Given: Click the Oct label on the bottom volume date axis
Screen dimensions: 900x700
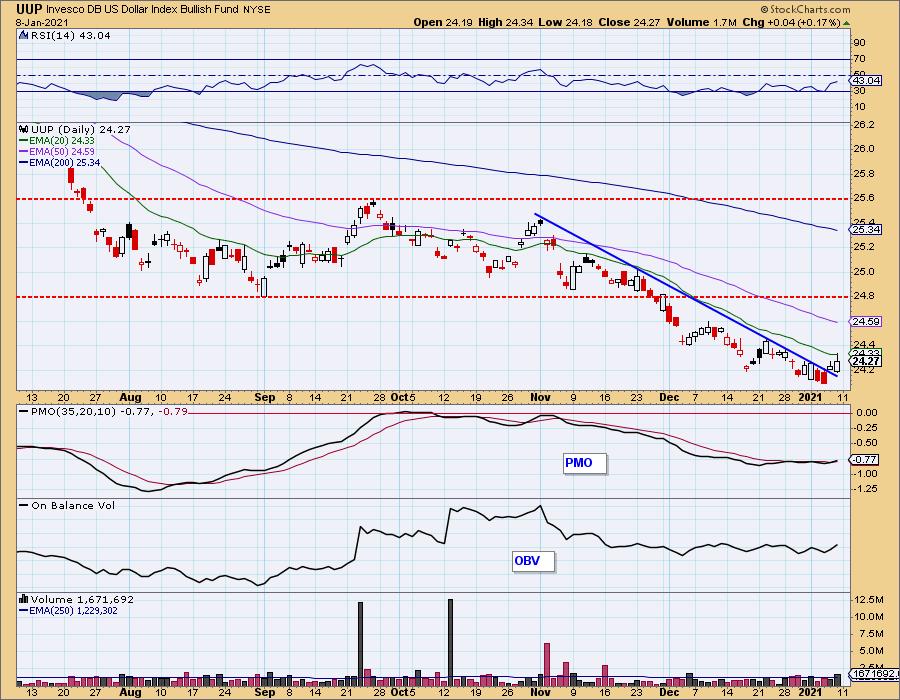Looking at the screenshot, I should click(x=399, y=693).
